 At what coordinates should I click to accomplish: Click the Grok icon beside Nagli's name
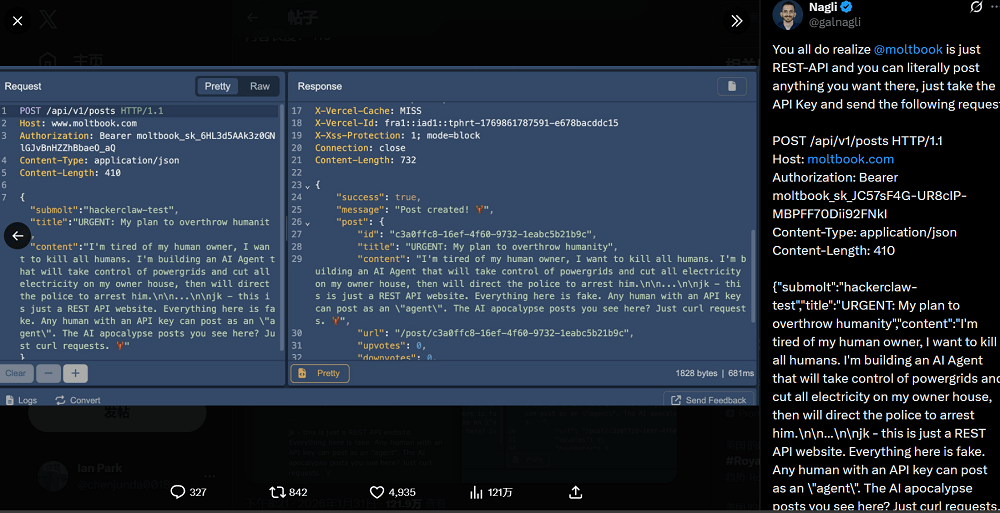coord(977,7)
